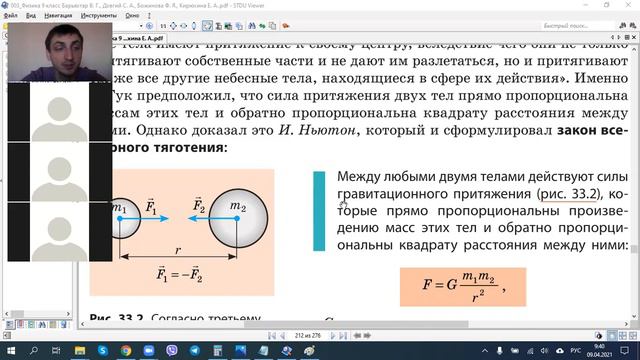Click left arrow of side panel scrollbar
This screenshot has width=640, height=360.
7,313
